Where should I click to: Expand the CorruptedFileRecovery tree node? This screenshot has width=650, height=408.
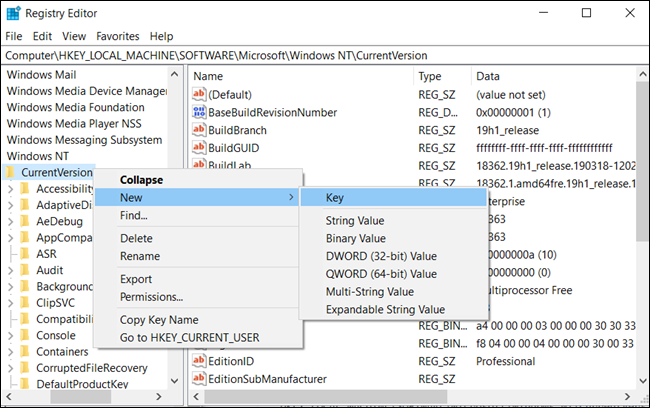coord(11,368)
